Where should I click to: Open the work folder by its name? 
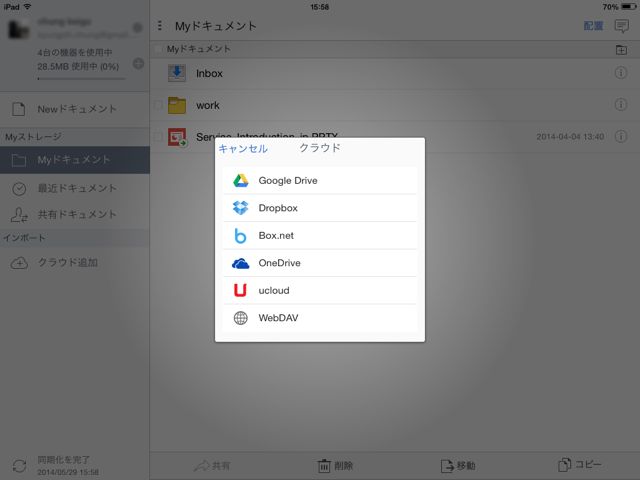[x=208, y=105]
